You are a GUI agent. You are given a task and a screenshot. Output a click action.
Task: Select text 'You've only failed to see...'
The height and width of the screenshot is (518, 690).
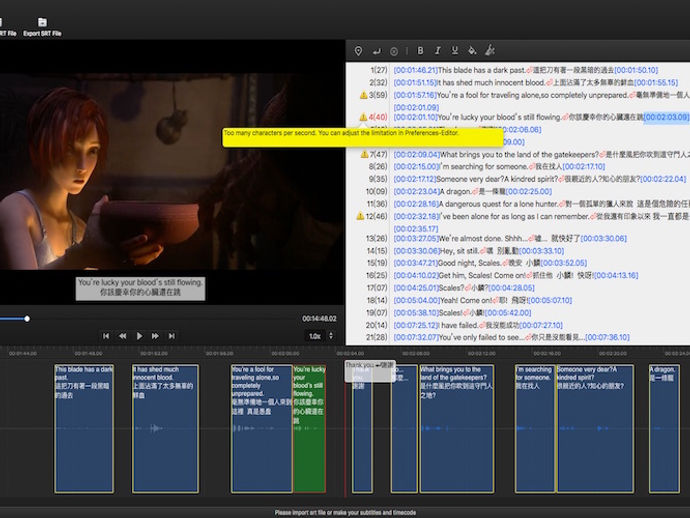(481, 337)
